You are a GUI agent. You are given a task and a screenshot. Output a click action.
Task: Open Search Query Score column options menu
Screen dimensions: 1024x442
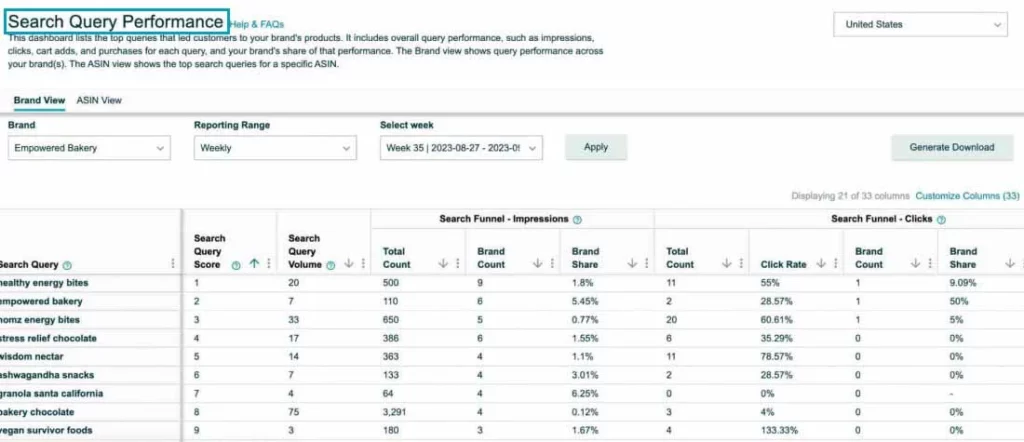268,264
